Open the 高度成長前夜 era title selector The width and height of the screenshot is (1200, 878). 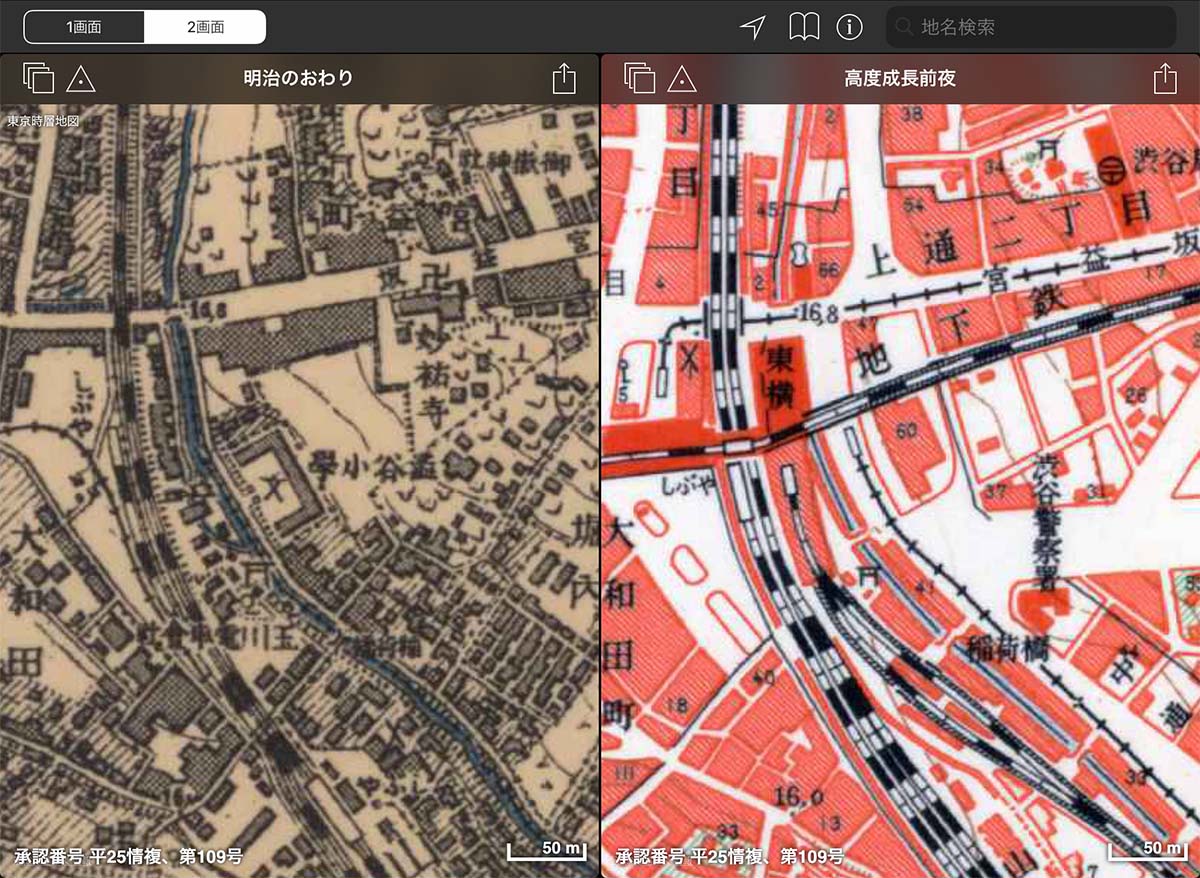tap(900, 78)
